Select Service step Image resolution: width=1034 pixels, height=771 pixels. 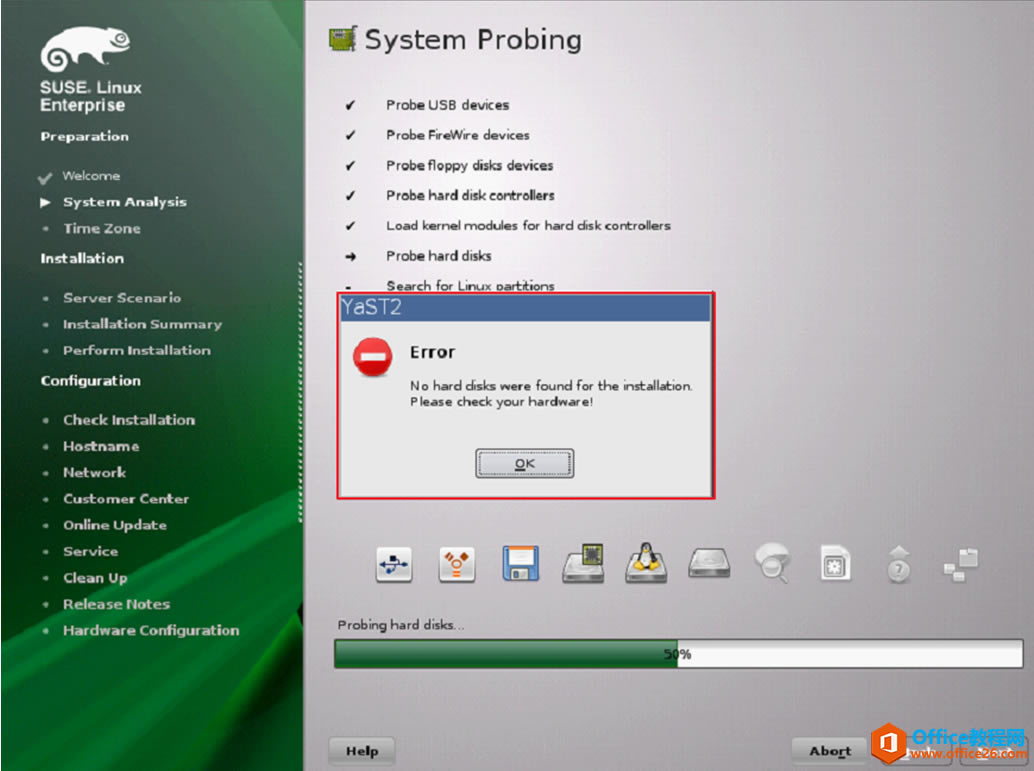[90, 551]
